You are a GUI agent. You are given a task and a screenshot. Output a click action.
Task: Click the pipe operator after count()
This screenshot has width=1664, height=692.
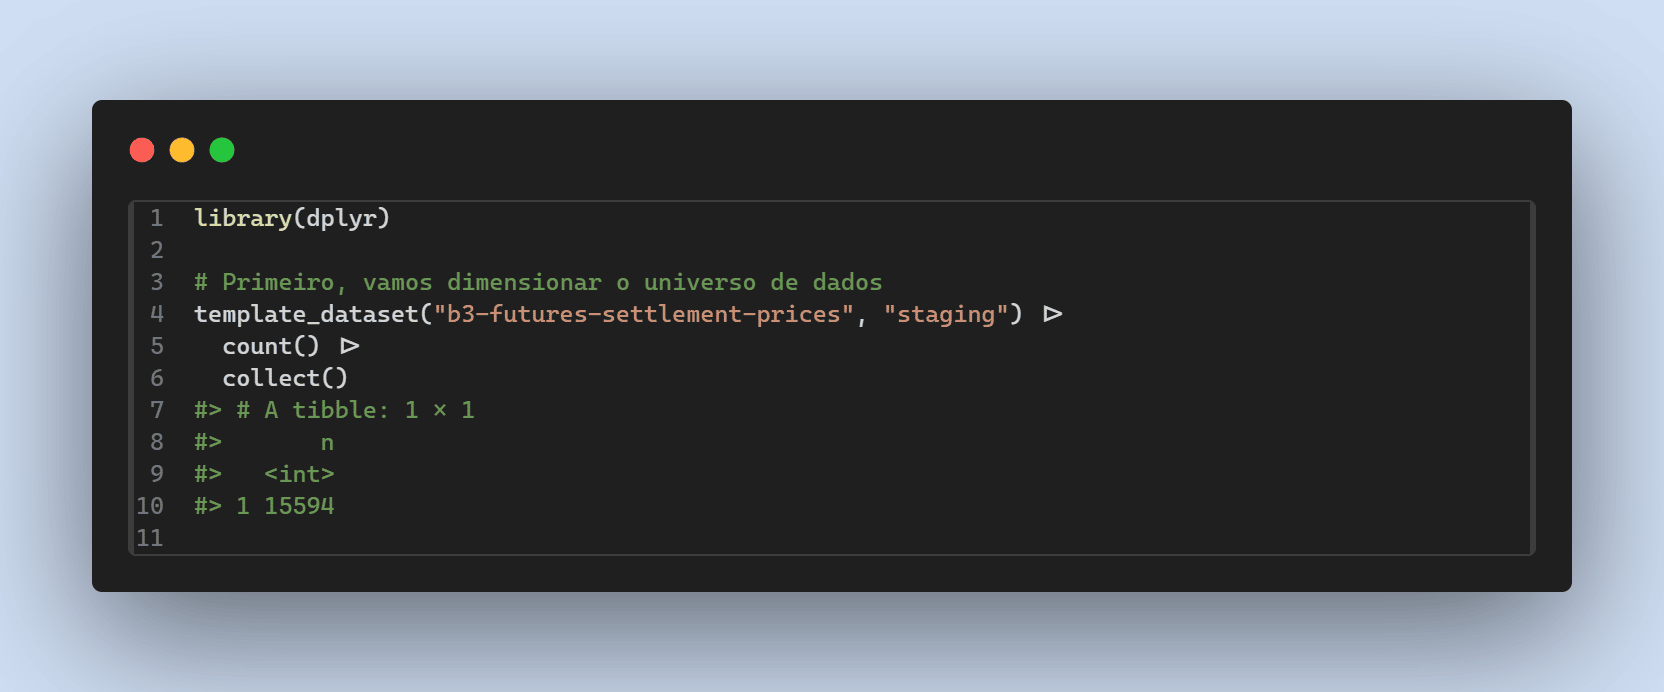349,346
